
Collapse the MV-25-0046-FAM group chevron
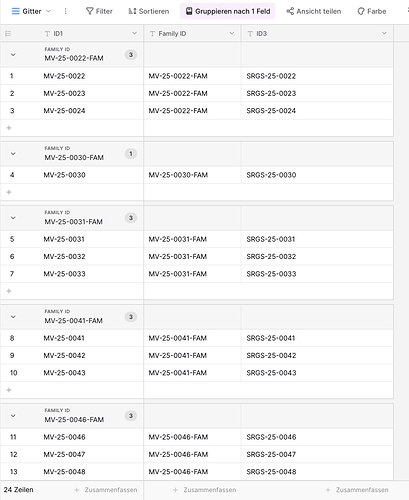pos(13,416)
